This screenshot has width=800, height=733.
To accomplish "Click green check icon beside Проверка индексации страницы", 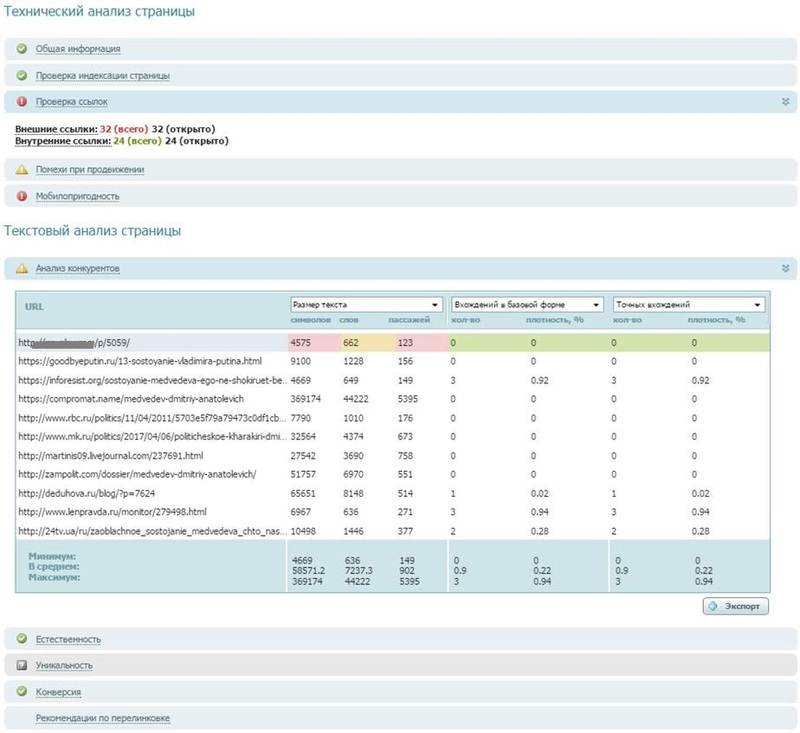I will tap(21, 75).
